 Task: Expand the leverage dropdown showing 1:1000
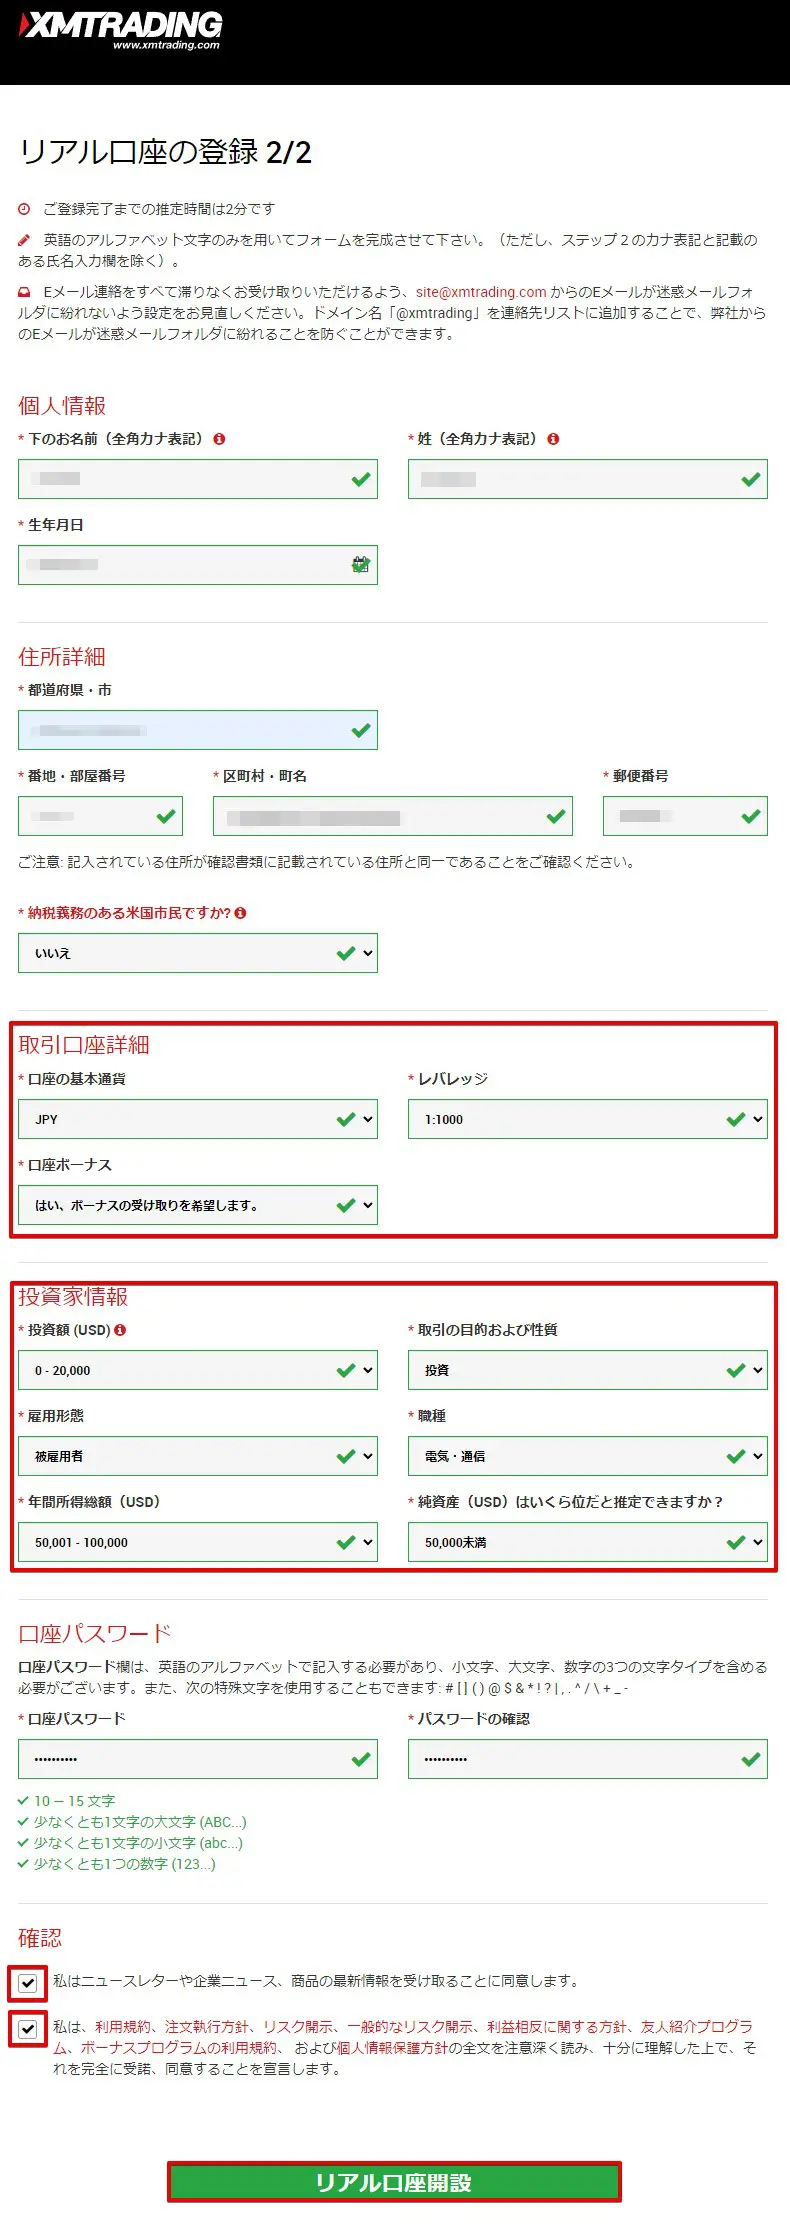click(587, 1119)
